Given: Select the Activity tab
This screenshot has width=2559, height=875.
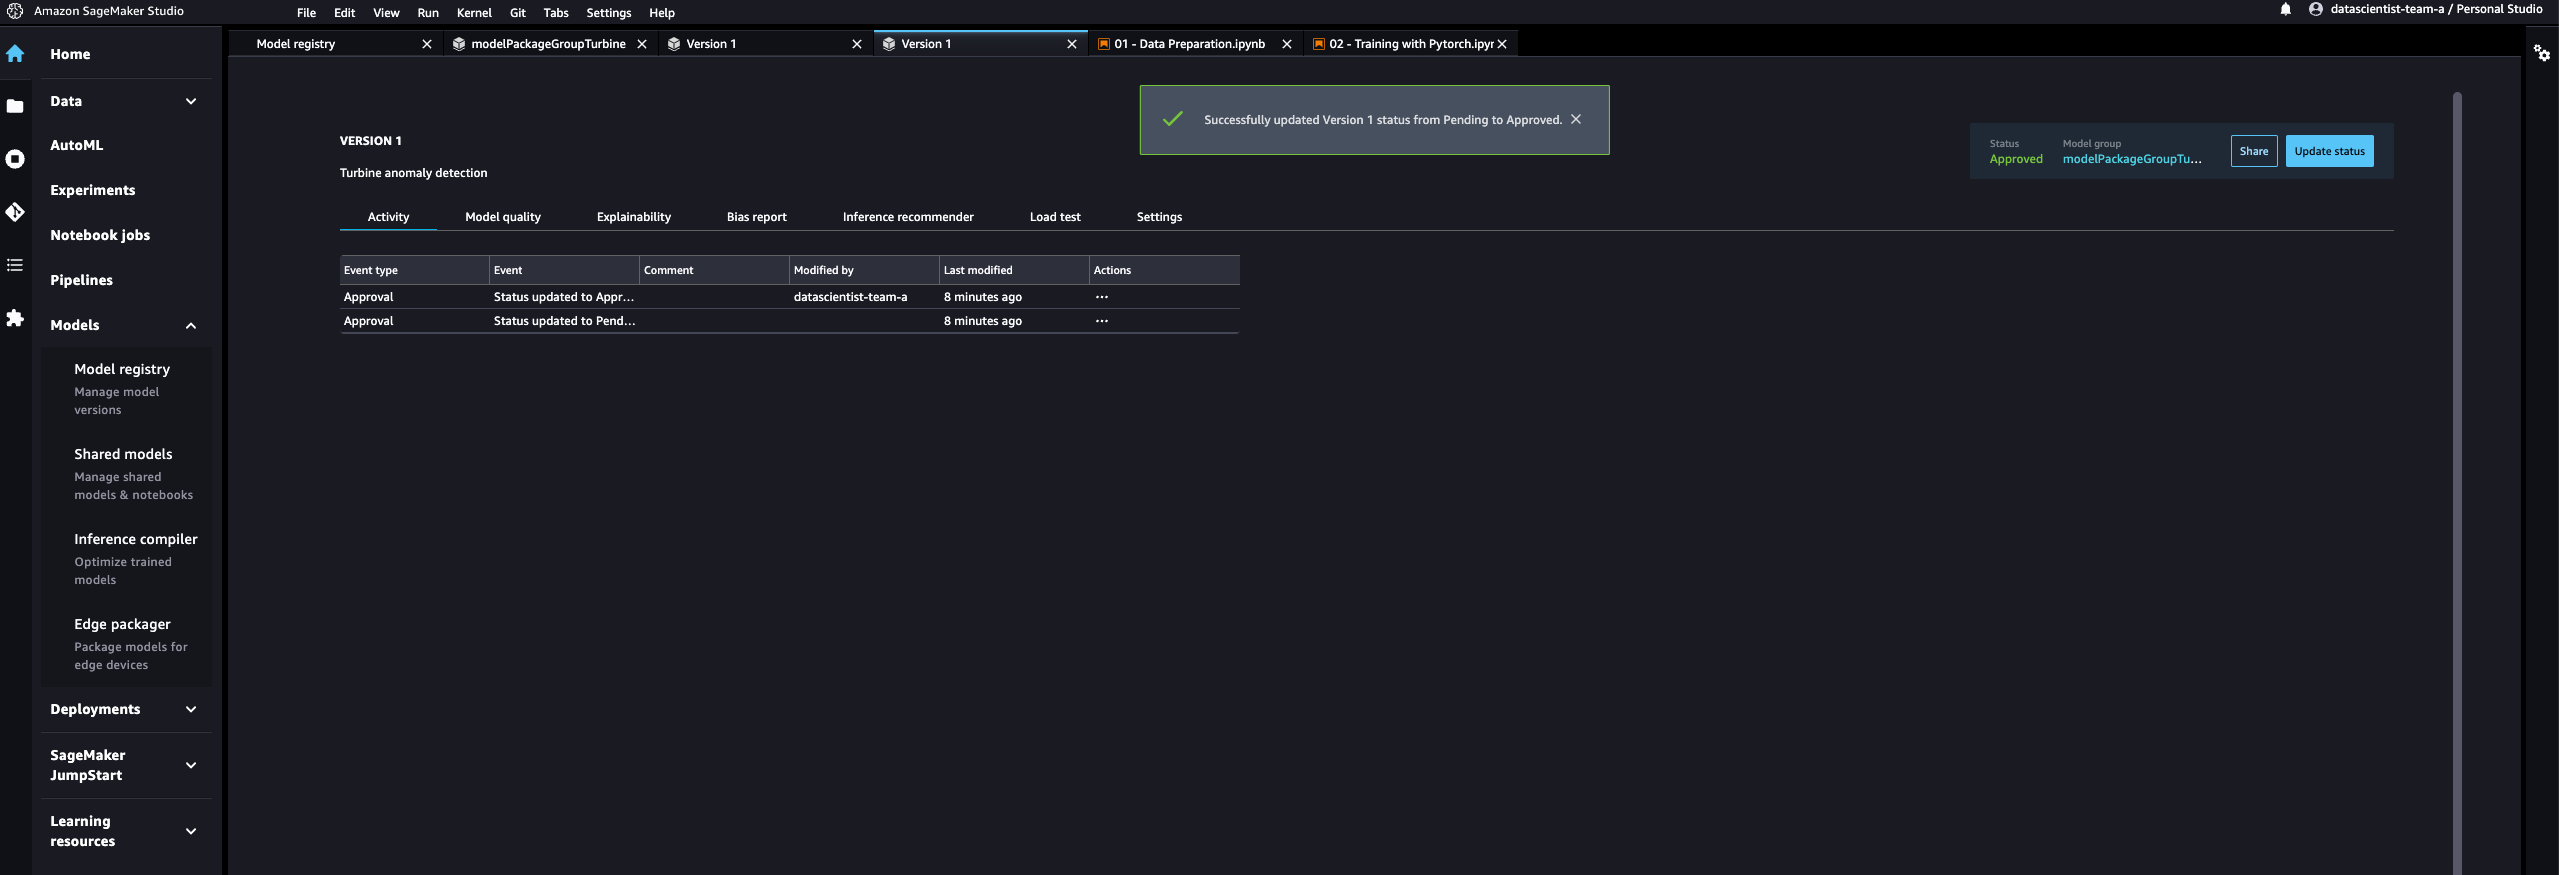Looking at the screenshot, I should point(388,217).
